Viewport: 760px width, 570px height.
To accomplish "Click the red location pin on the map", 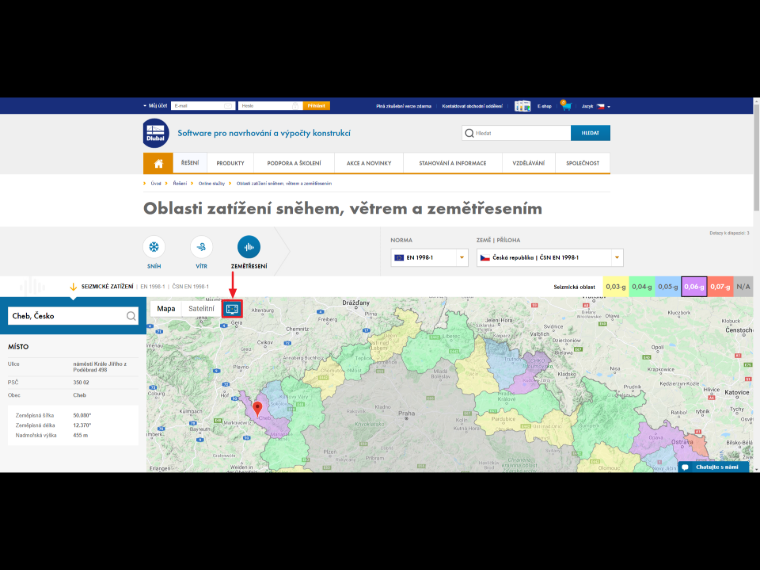I will (x=258, y=409).
